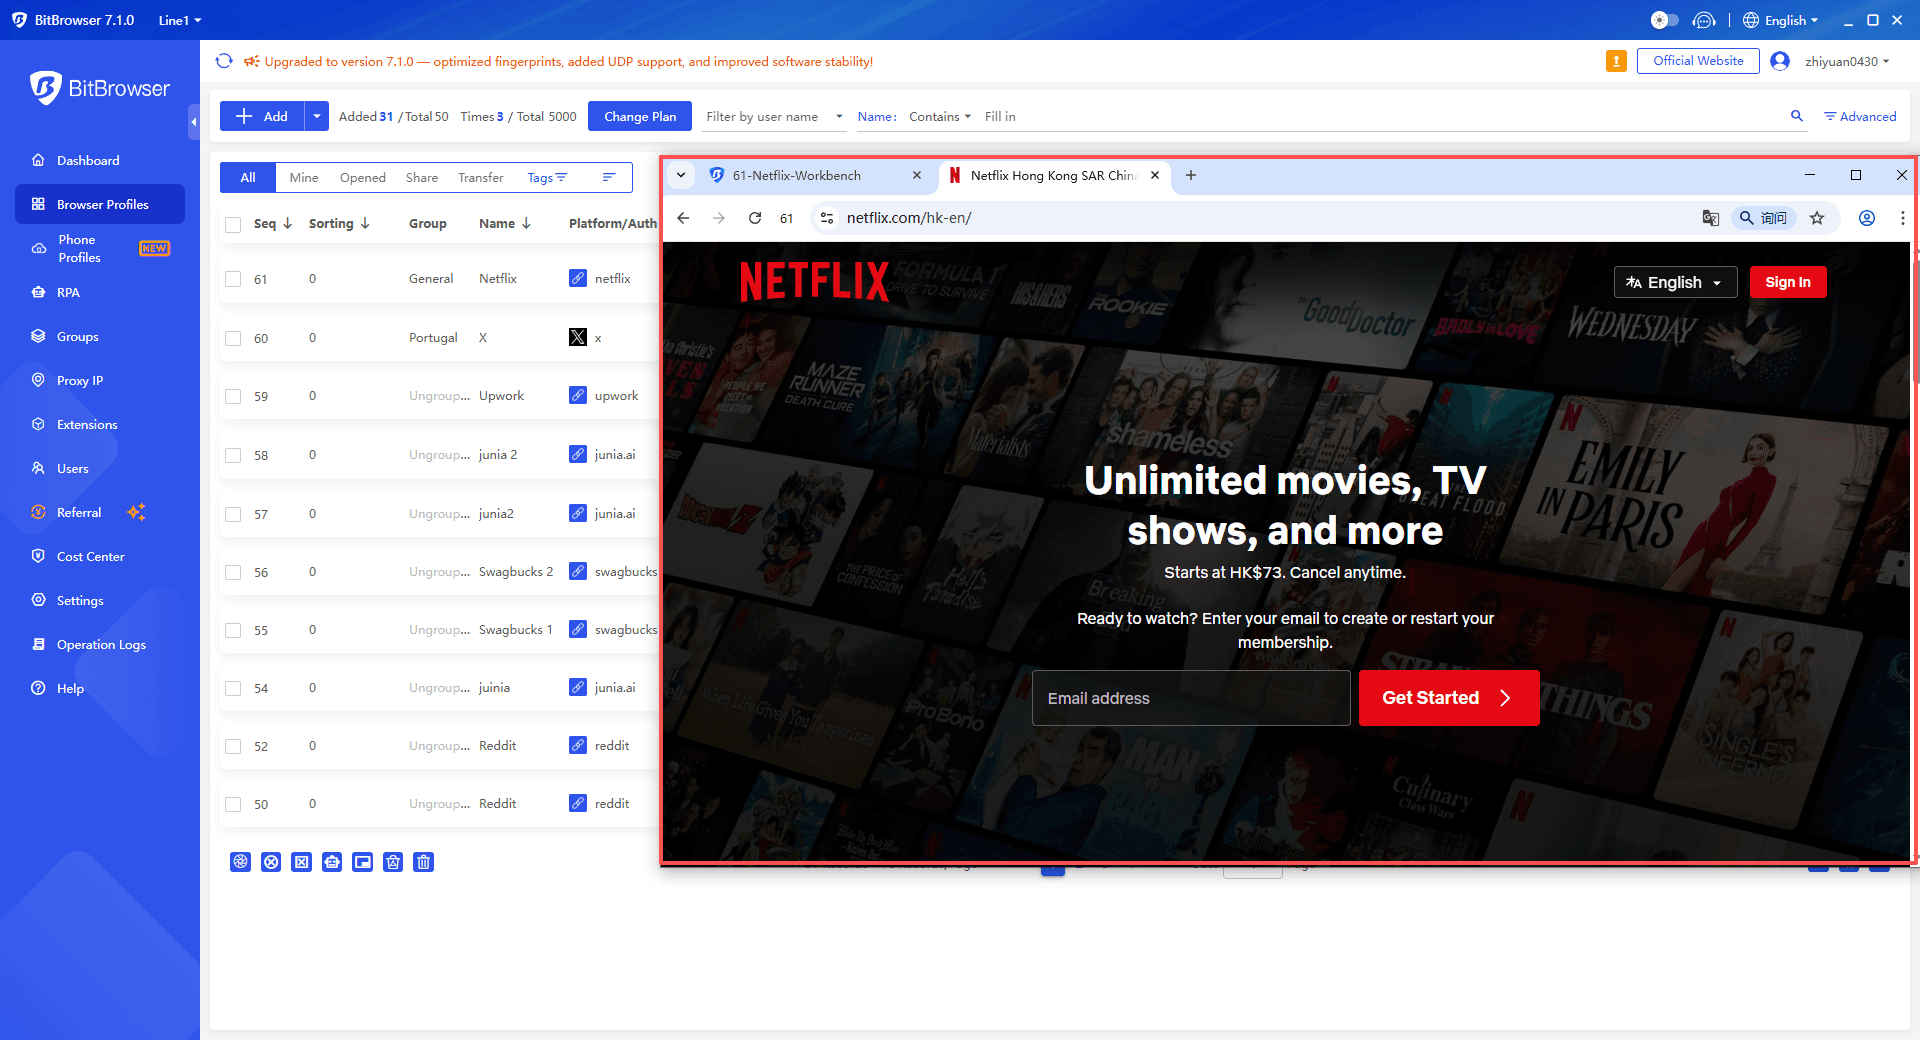Expand the Add button dropdown arrow
The image size is (1920, 1040).
click(316, 116)
